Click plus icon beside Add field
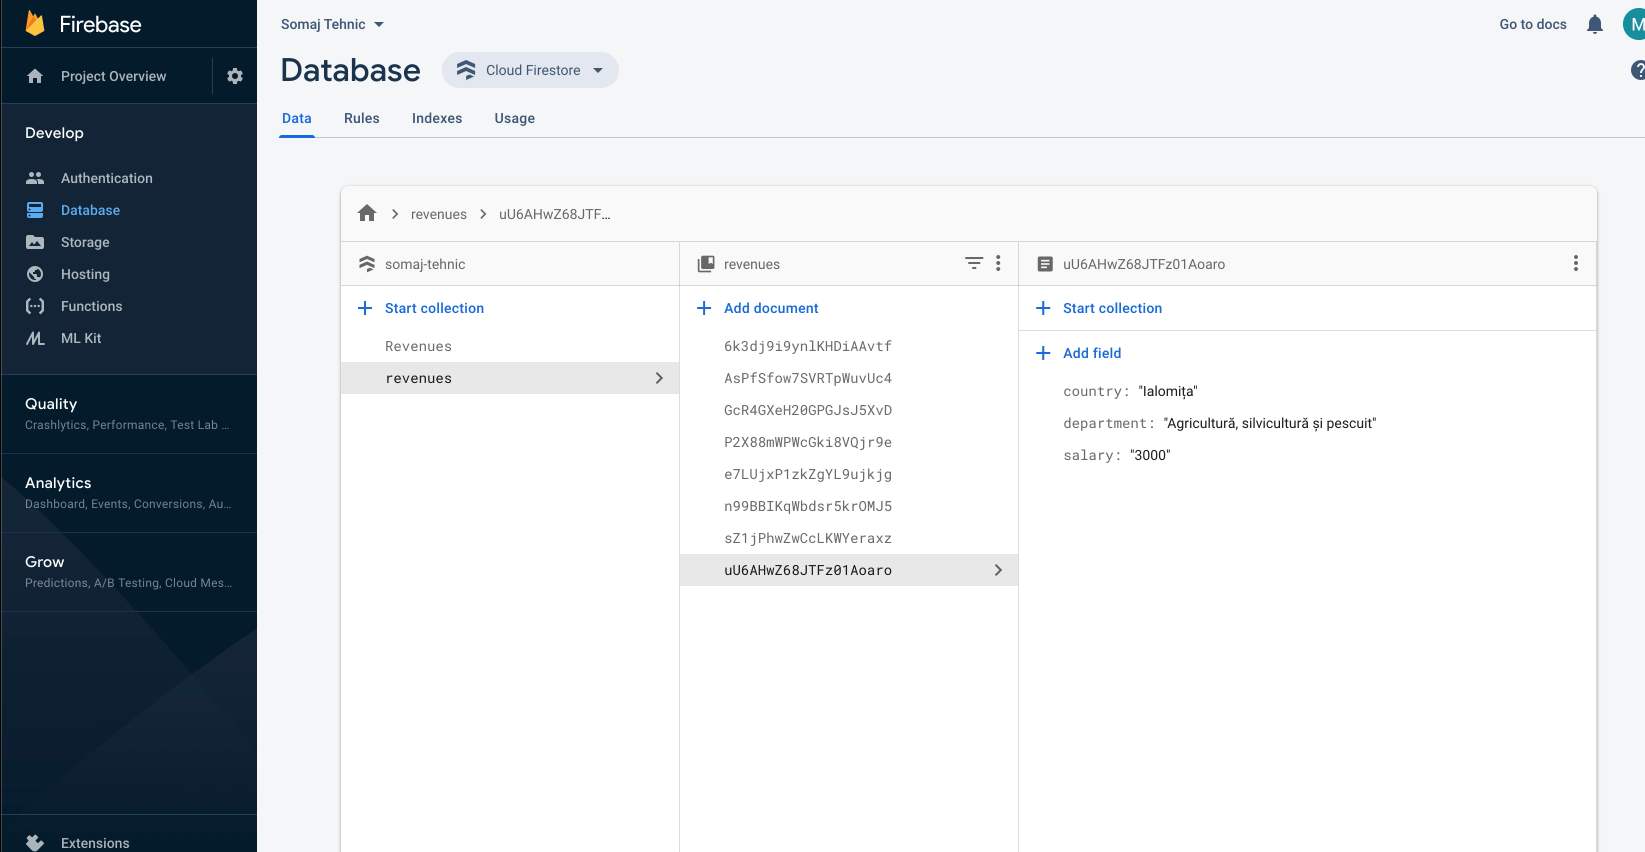 [1043, 353]
